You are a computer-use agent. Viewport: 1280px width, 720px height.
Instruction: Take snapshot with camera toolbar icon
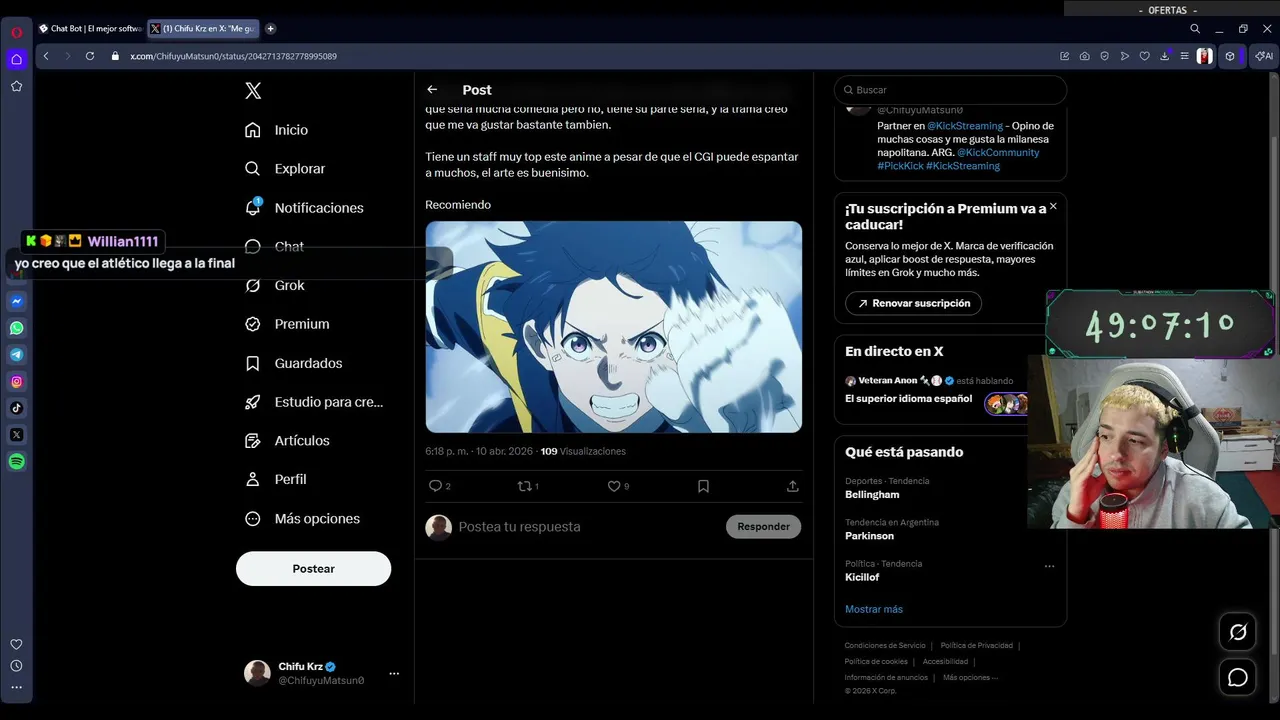tap(1085, 56)
